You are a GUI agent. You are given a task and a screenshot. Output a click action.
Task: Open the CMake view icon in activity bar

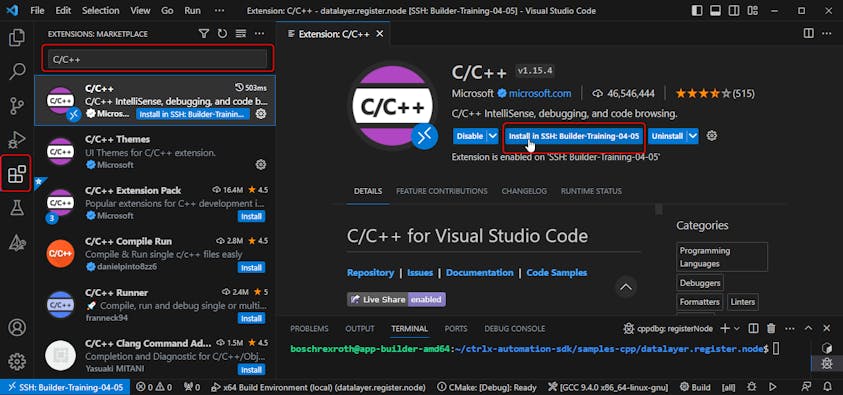[17, 243]
